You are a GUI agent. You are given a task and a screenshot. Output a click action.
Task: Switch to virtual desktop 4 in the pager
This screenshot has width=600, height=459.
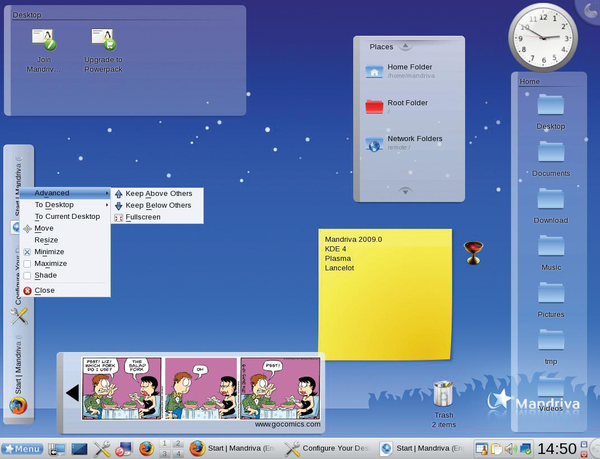point(178,454)
